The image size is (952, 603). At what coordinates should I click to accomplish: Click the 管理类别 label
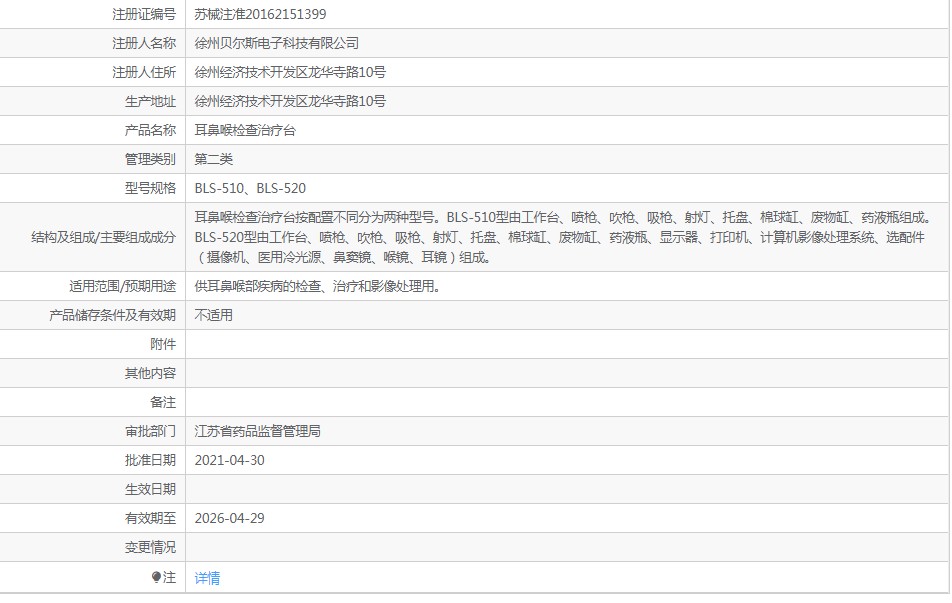tap(150, 159)
